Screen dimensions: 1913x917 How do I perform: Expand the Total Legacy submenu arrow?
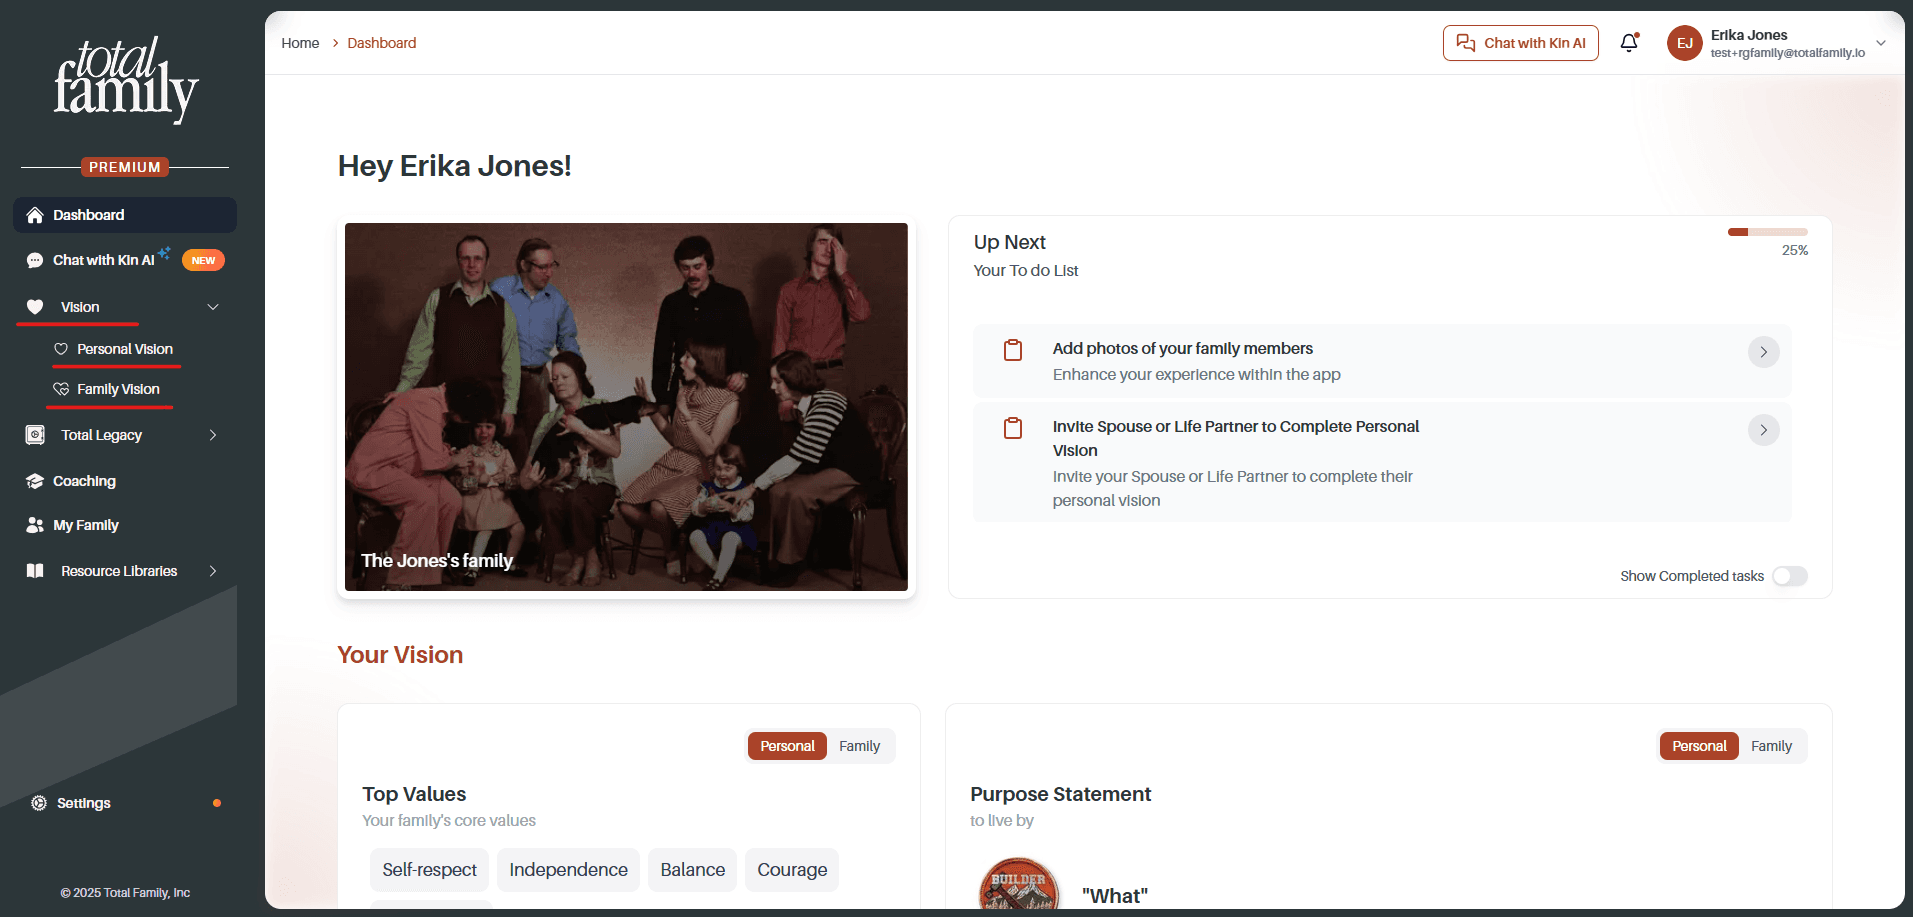(x=212, y=435)
